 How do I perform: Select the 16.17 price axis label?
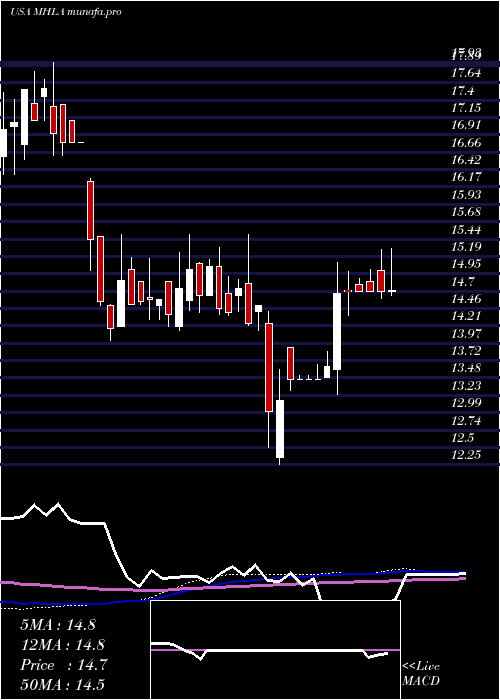coord(466,177)
